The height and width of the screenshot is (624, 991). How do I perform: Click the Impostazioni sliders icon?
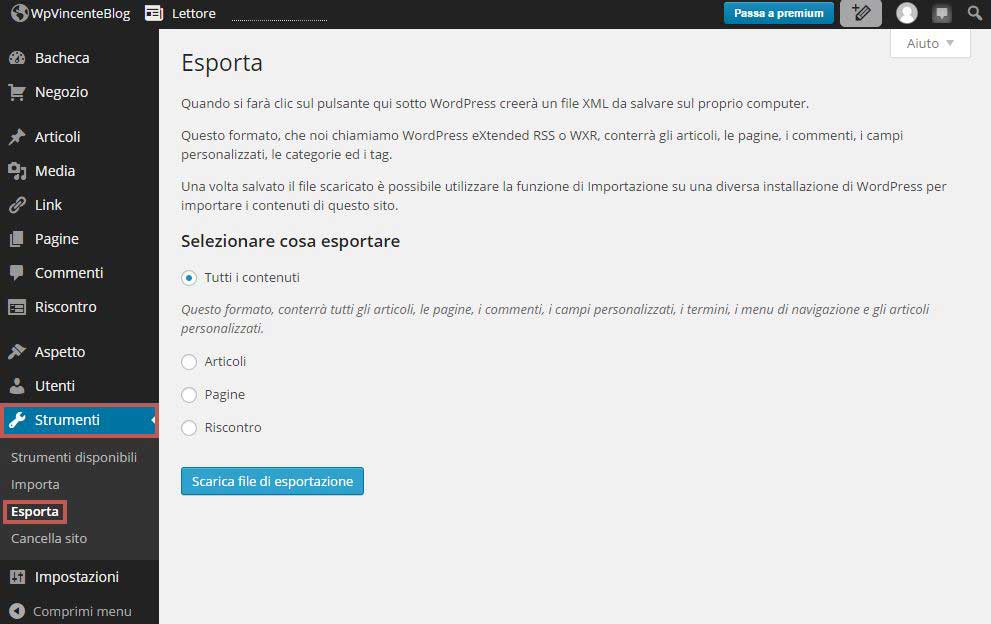(x=17, y=577)
